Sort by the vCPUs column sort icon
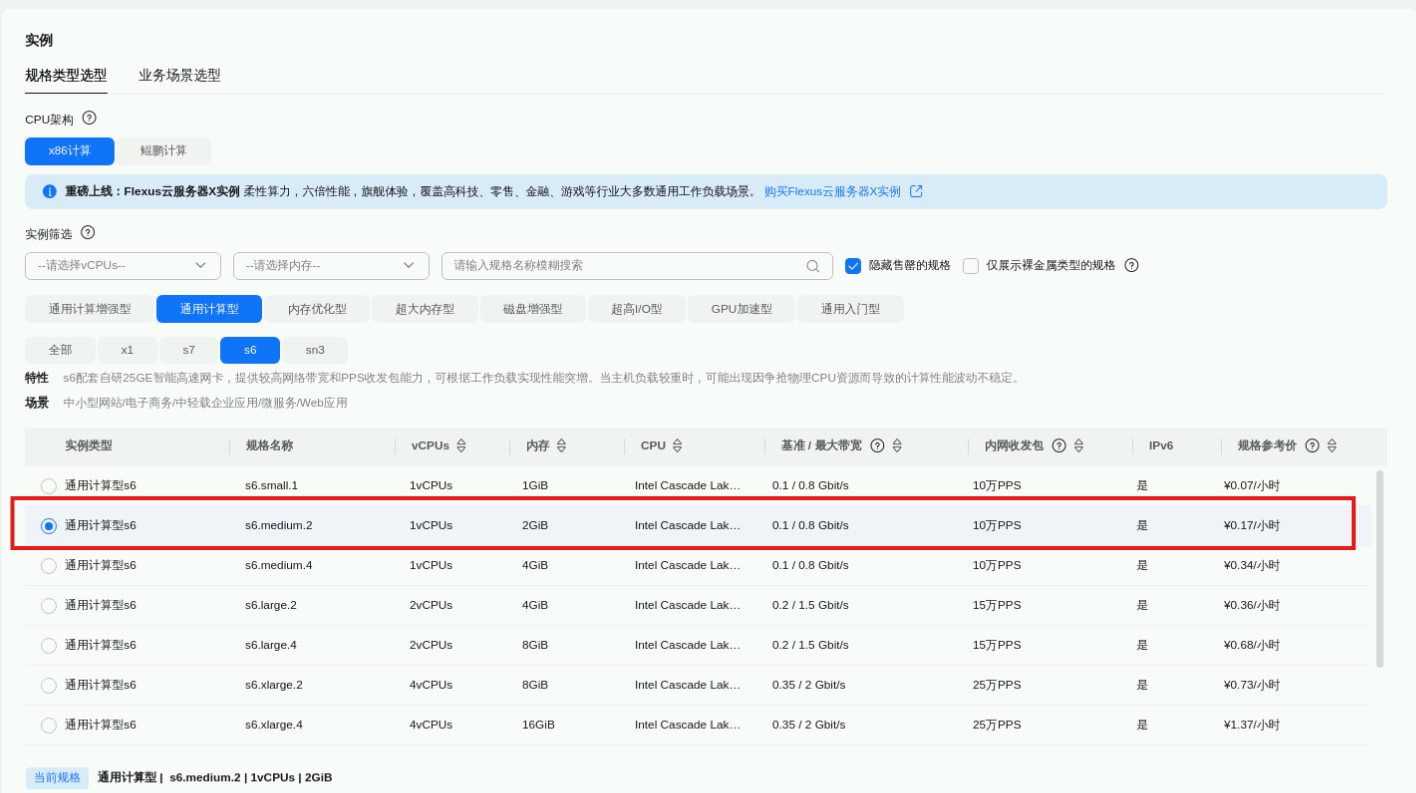The image size is (1416, 793). click(461, 446)
